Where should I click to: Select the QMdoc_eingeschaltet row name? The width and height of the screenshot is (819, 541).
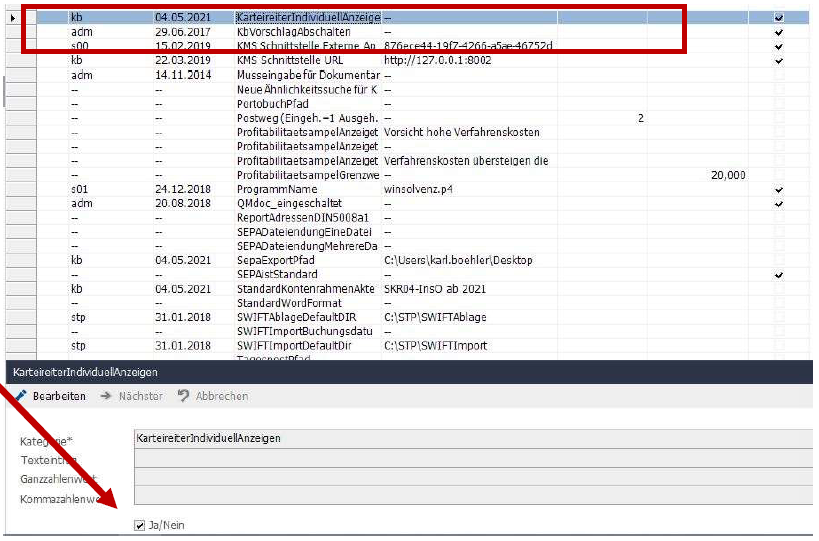click(289, 203)
